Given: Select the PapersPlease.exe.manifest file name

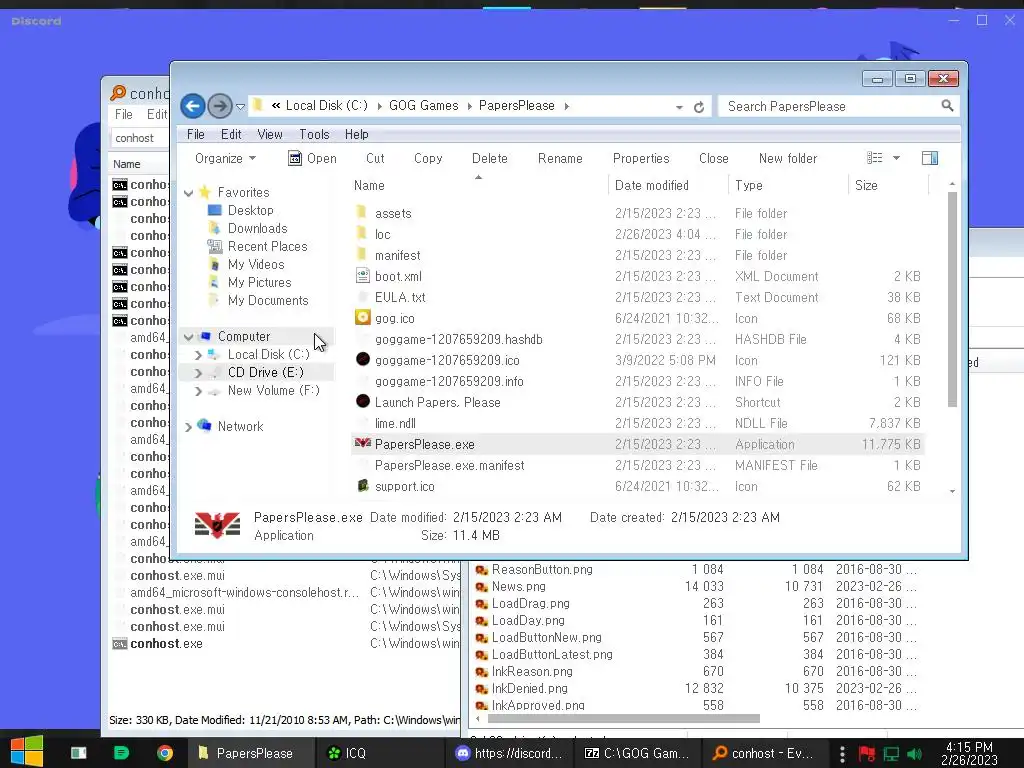Looking at the screenshot, I should click(449, 466).
